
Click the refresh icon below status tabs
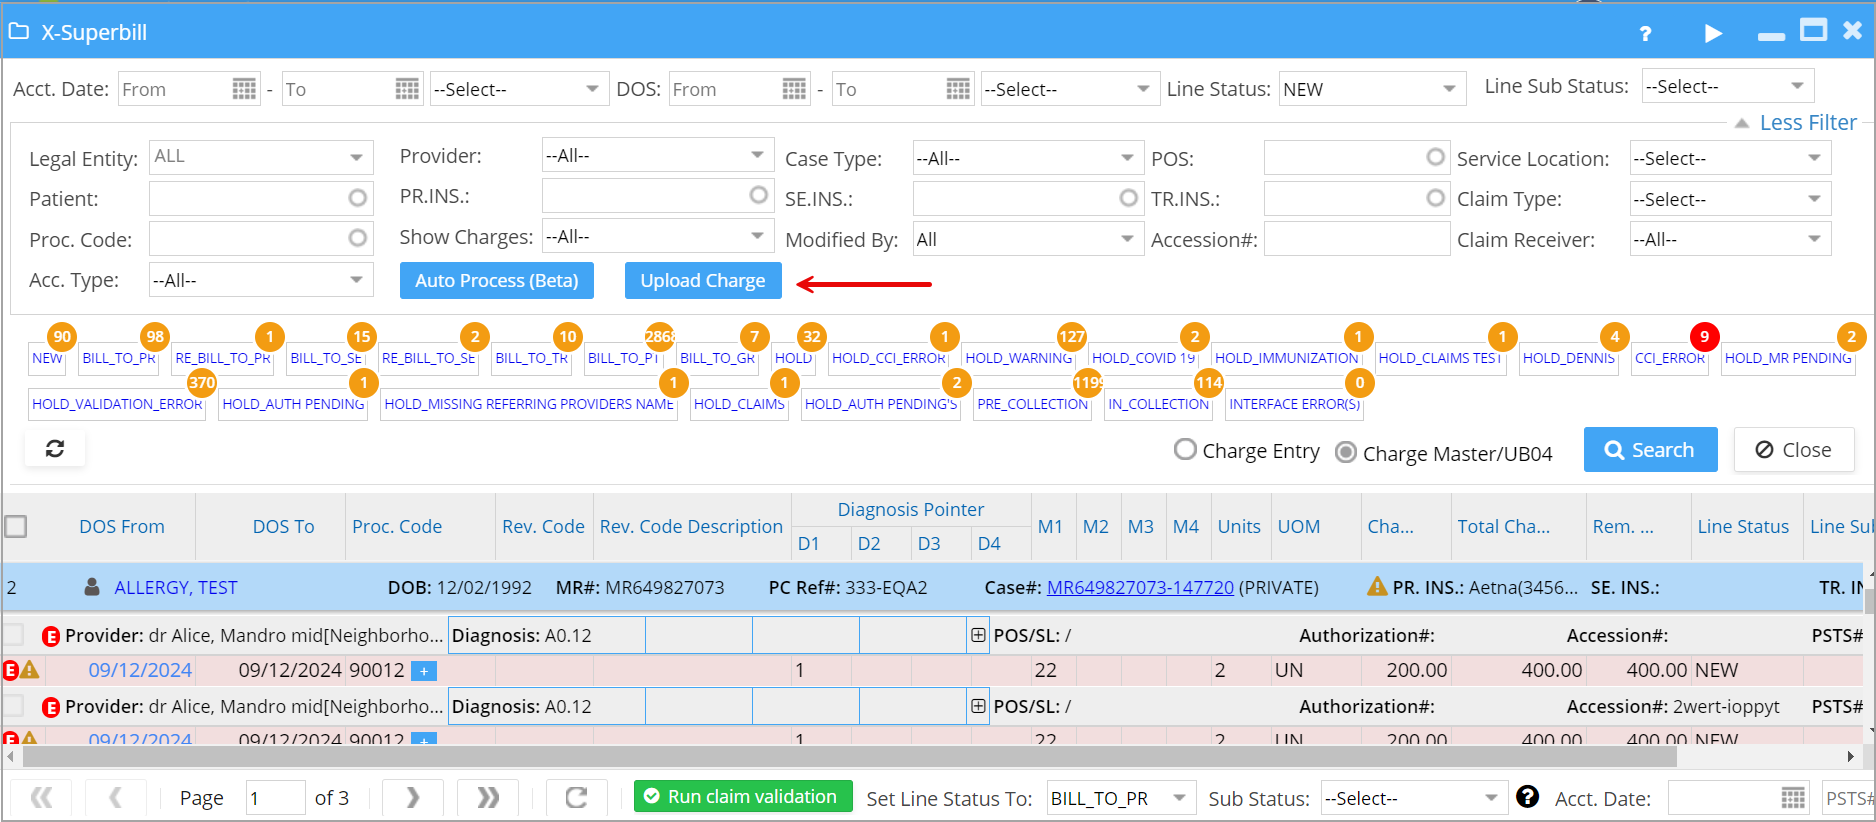coord(55,449)
